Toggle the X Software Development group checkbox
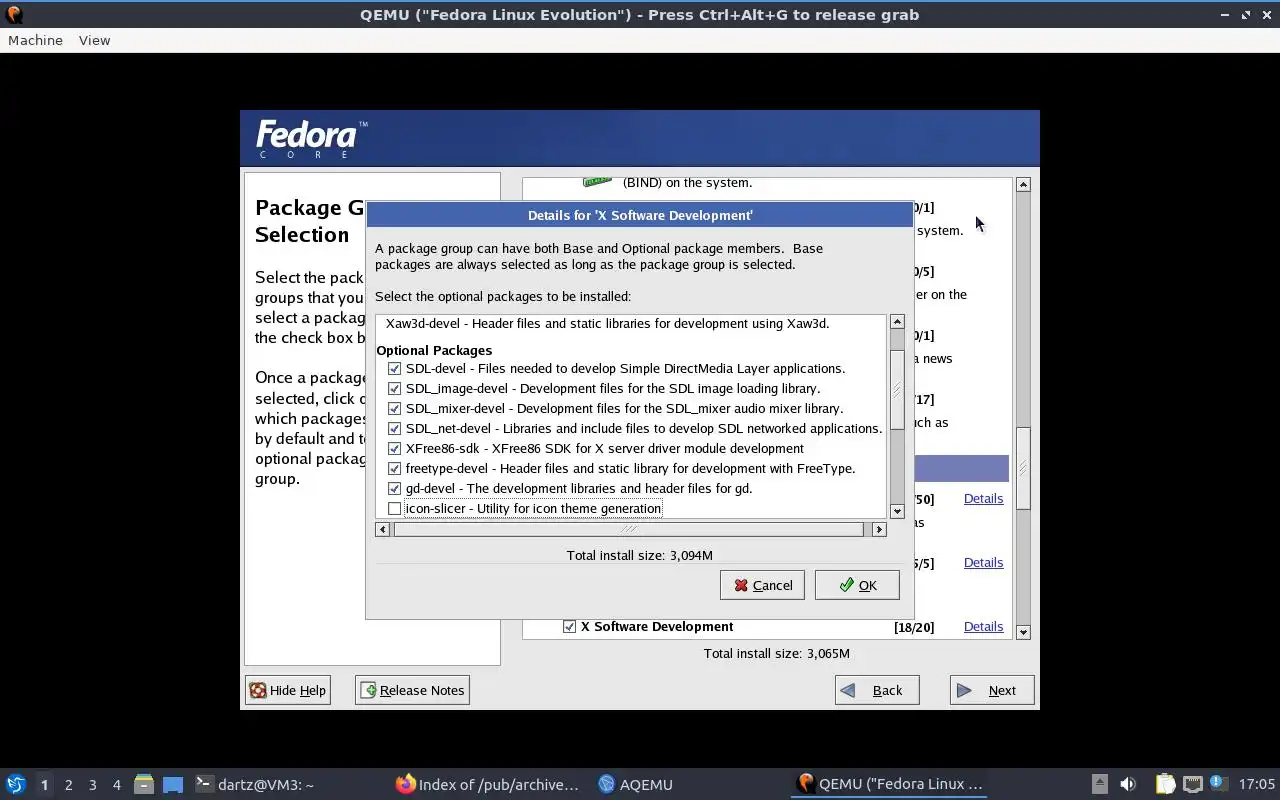The height and width of the screenshot is (800, 1280). 569,626
